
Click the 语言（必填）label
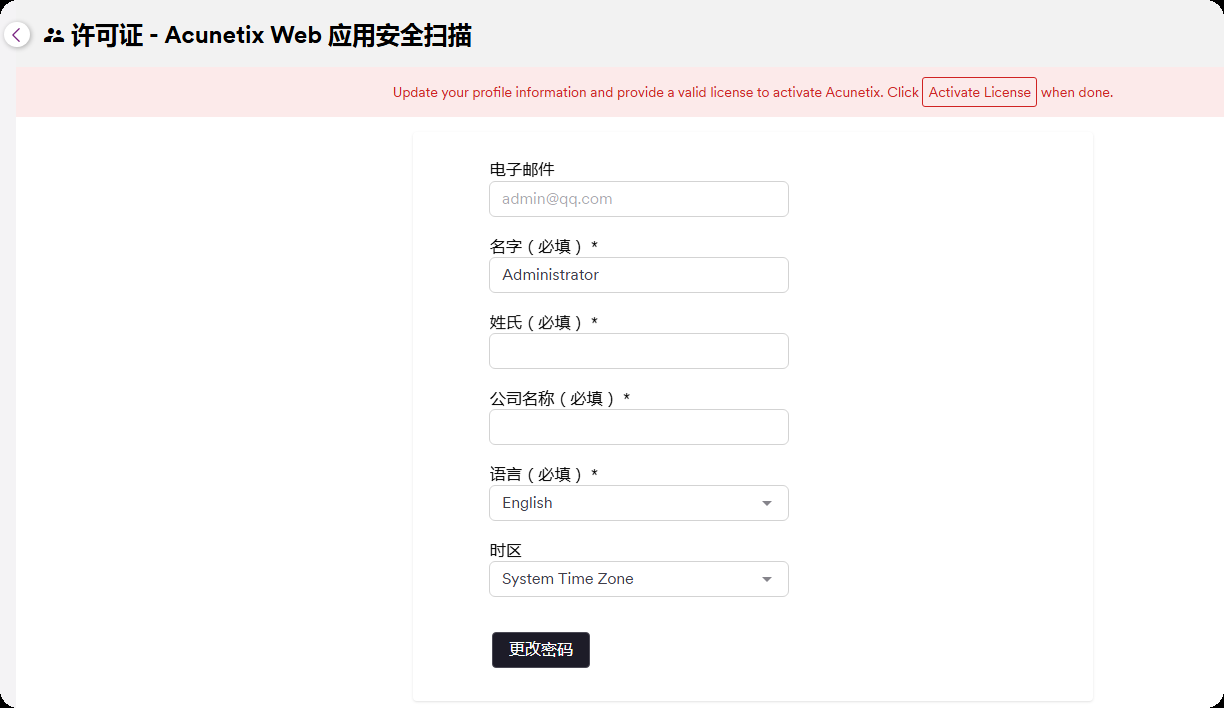pos(543,474)
